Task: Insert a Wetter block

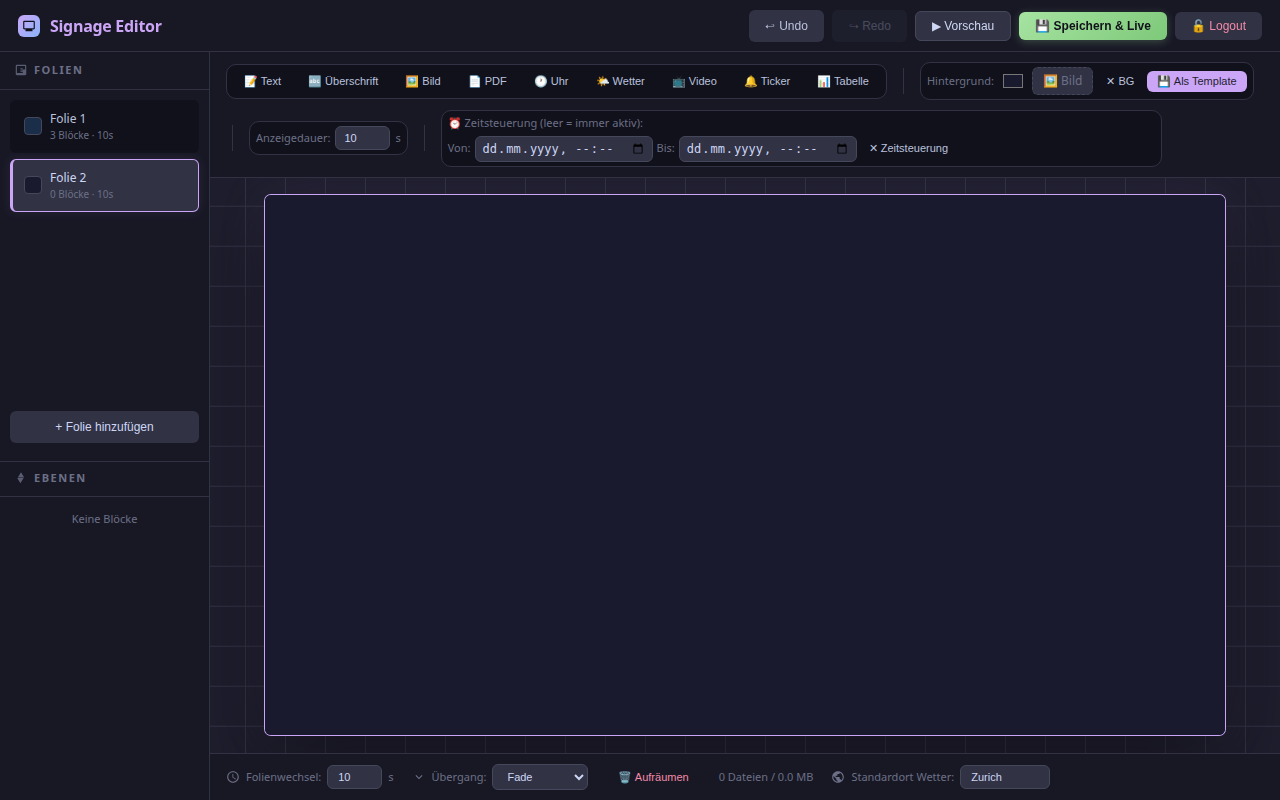Action: click(621, 81)
